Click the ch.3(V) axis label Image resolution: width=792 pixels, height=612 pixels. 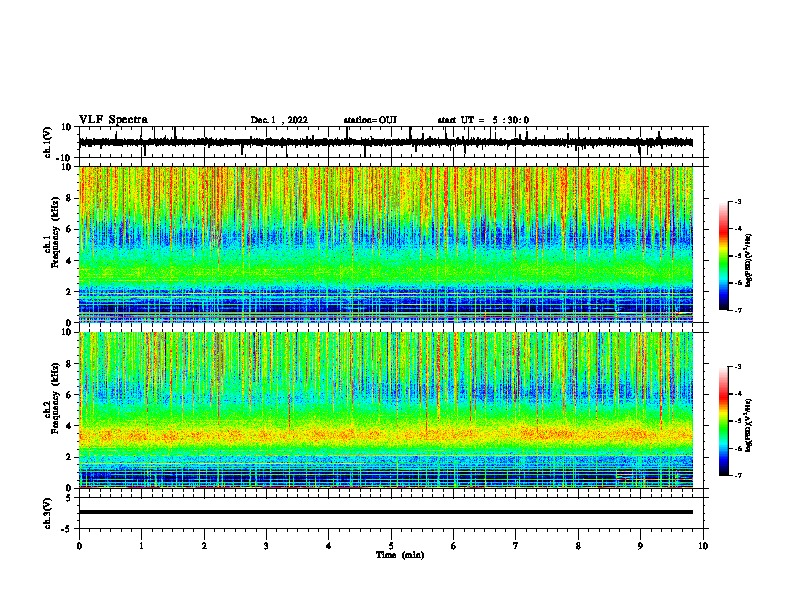(x=48, y=513)
